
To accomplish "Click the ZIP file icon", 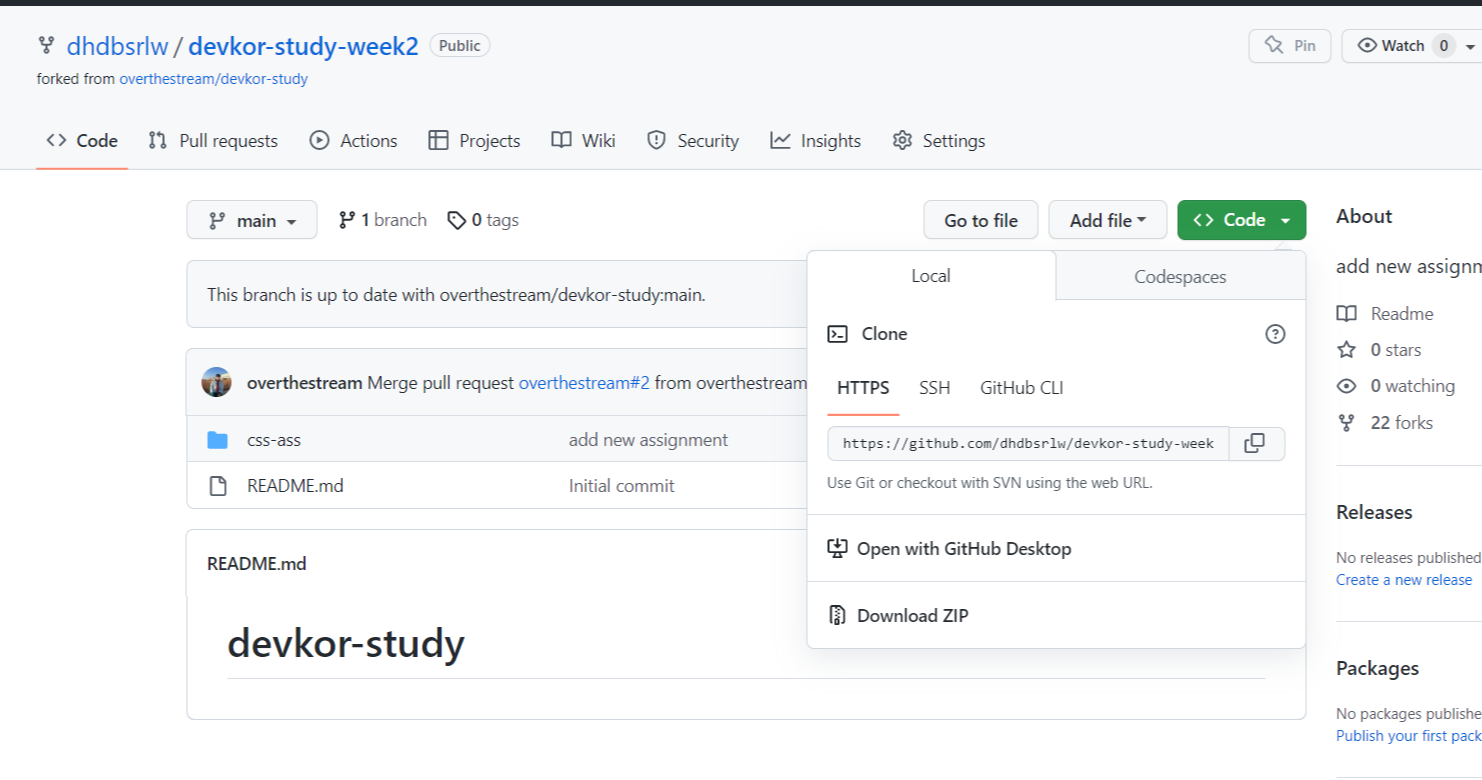I will pyautogui.click(x=837, y=615).
